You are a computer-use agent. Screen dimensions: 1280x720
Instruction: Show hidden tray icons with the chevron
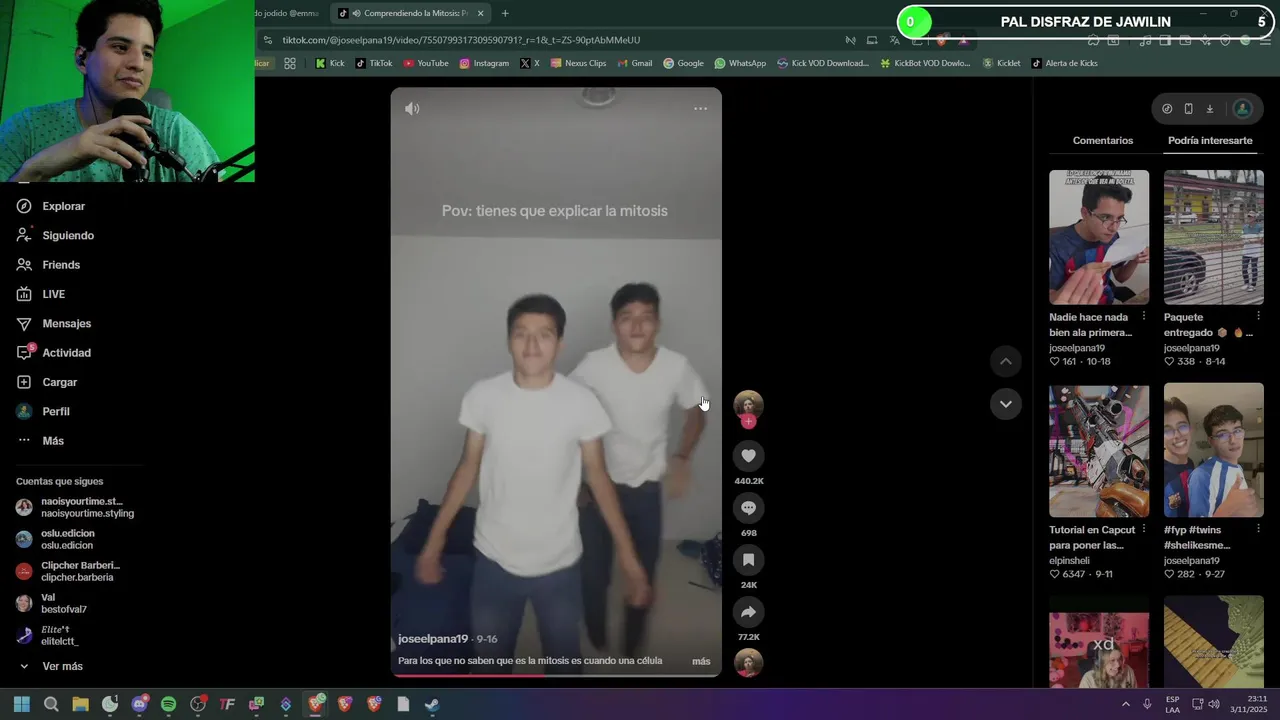click(x=1126, y=704)
